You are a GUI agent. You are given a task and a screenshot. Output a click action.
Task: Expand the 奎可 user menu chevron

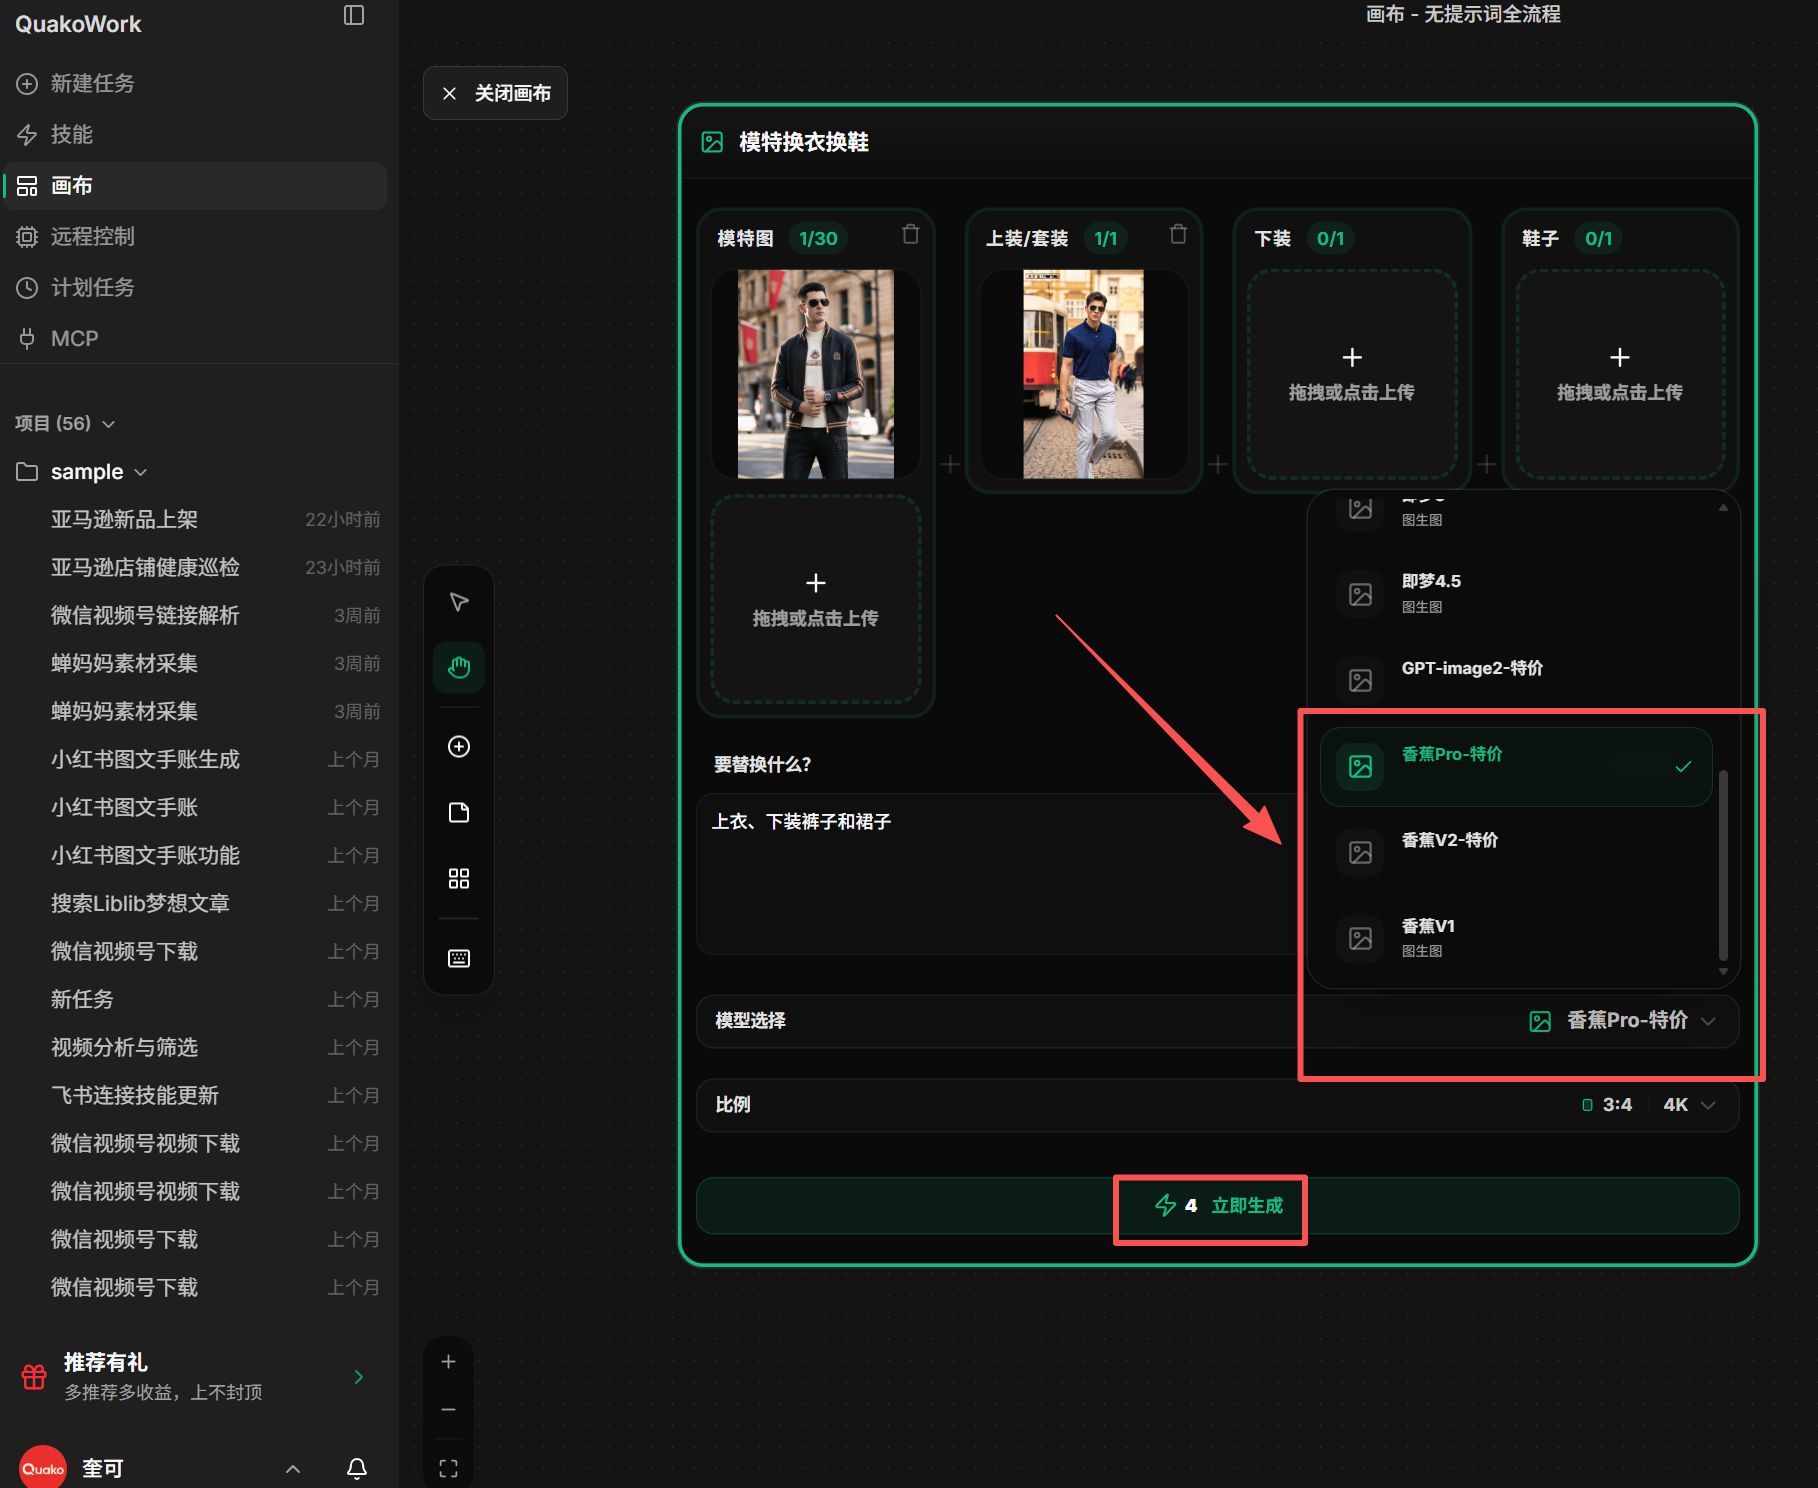293,1468
